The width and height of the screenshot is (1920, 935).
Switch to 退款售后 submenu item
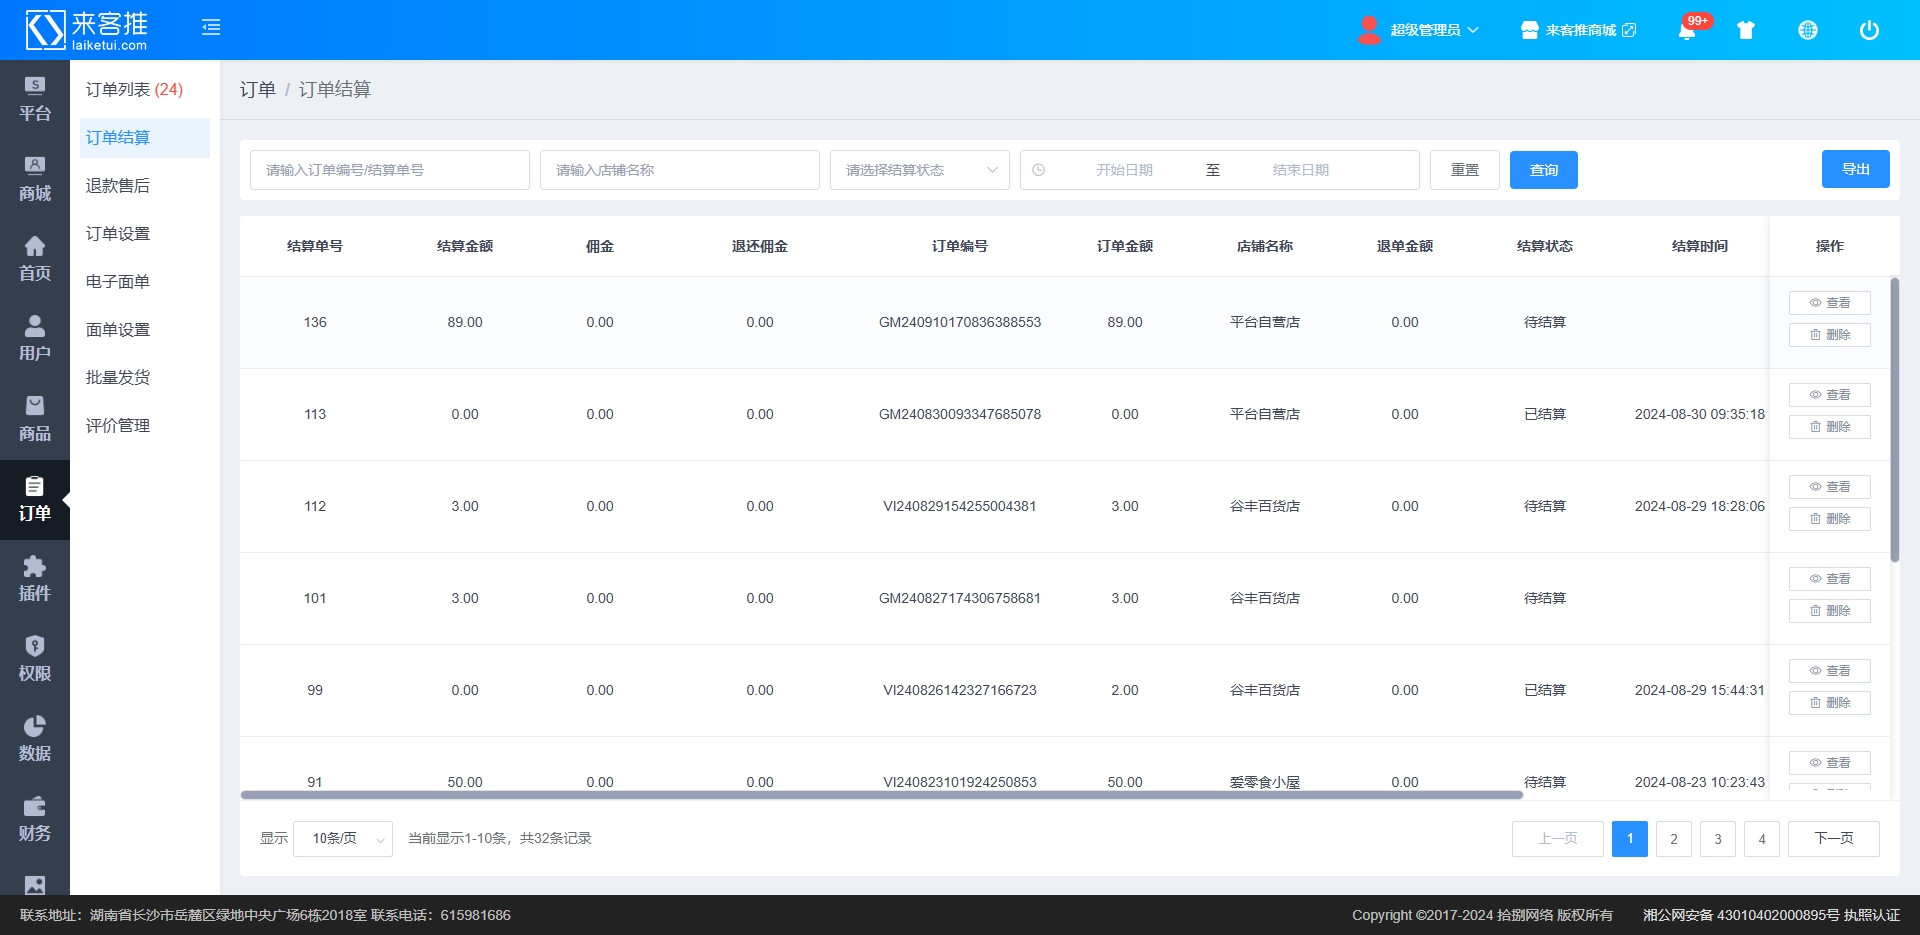point(118,186)
